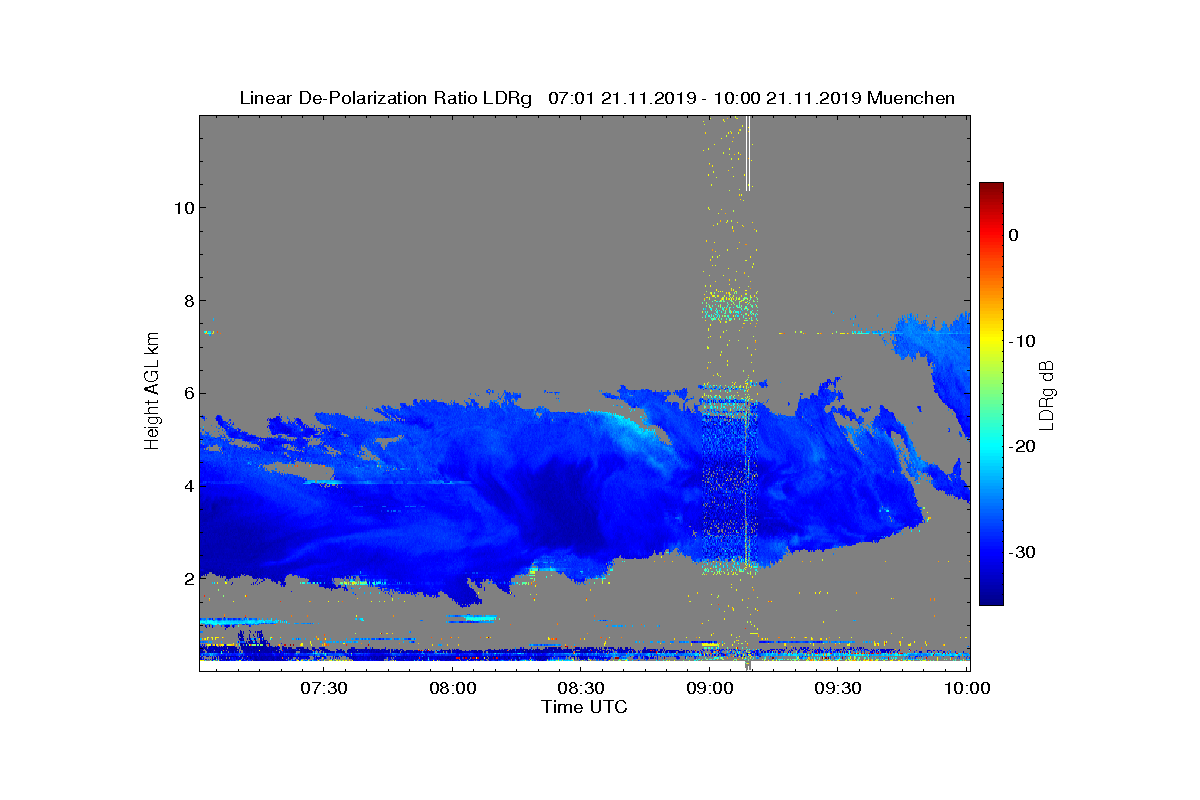Click the height tick label 10

(182, 207)
